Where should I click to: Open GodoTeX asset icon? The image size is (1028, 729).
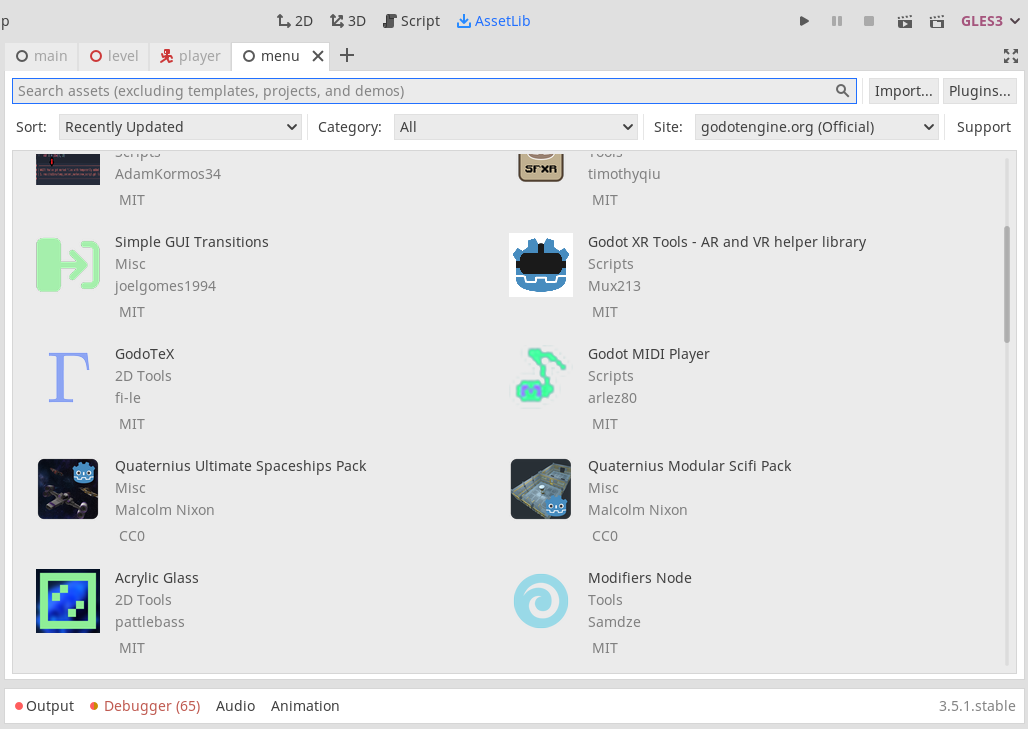[x=68, y=377]
